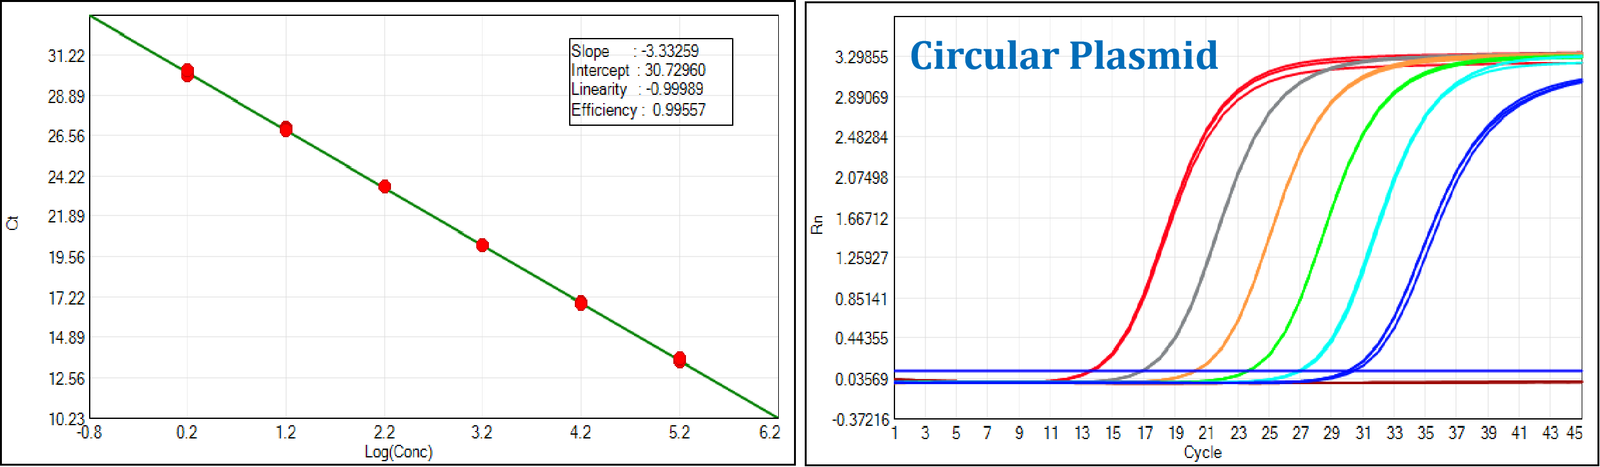Viewport: 1600px width, 467px height.
Task: Click the blue horizontal threshold line
Action: (1238, 371)
